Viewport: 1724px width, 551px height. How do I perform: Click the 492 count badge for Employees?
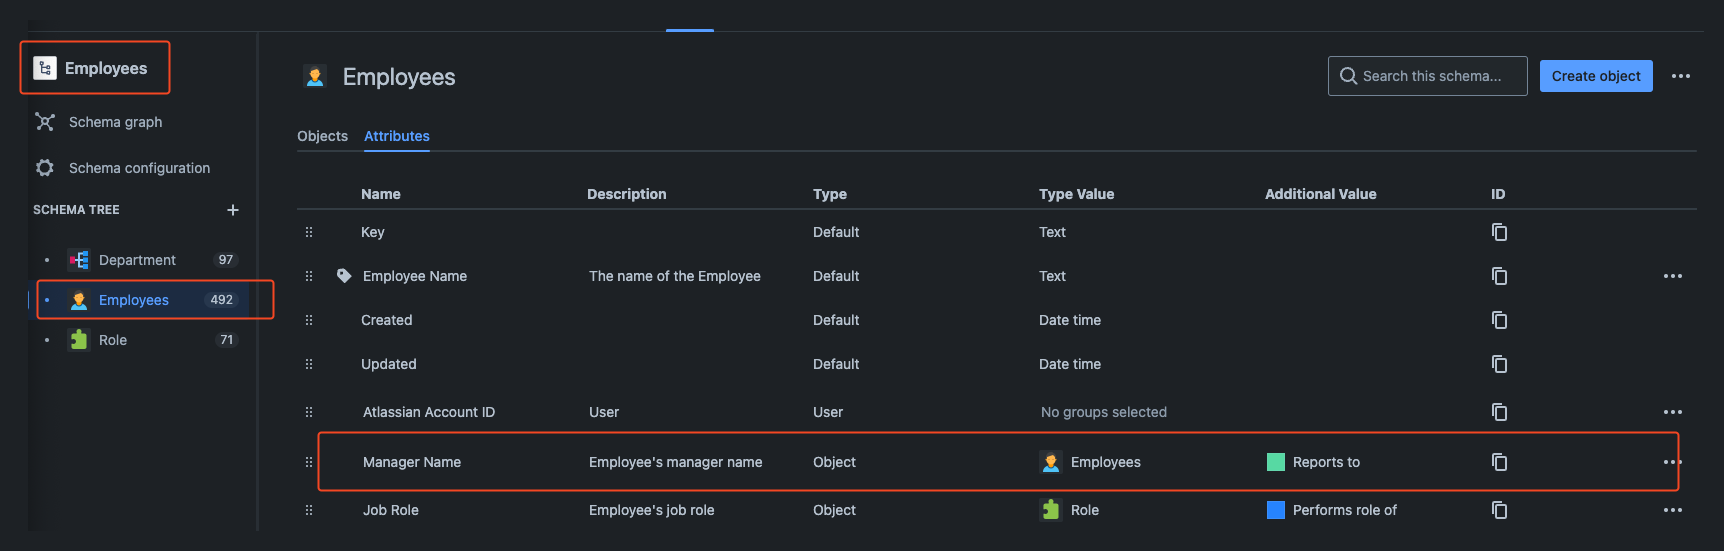click(x=221, y=300)
